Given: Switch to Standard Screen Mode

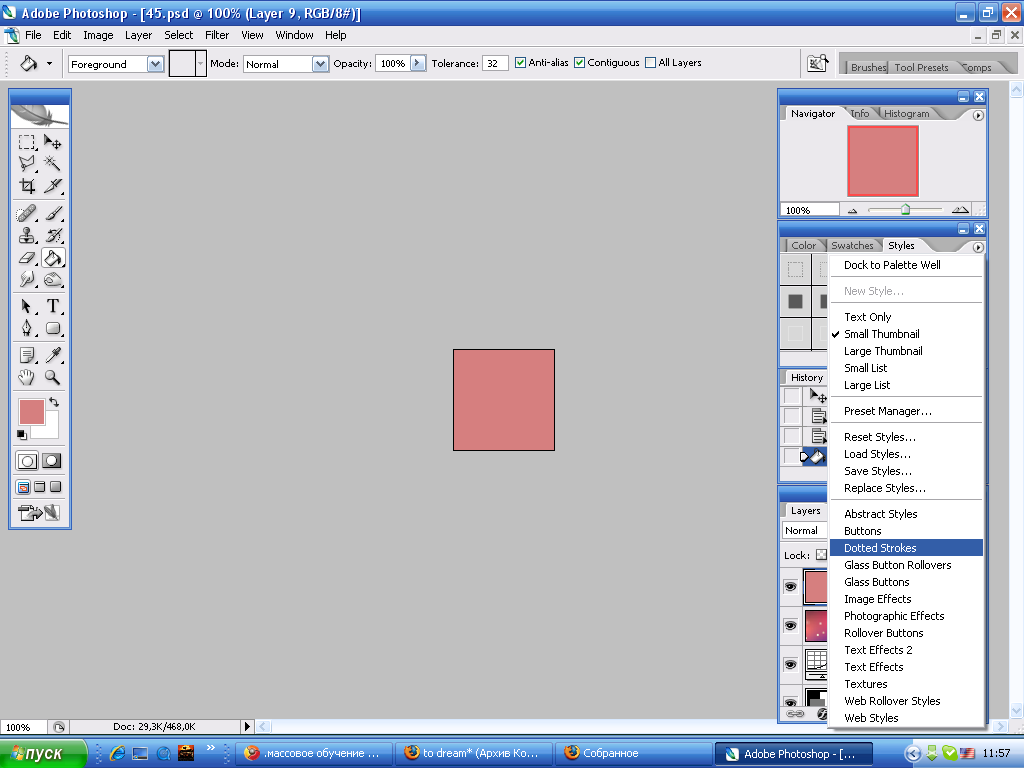Looking at the screenshot, I should (23, 487).
